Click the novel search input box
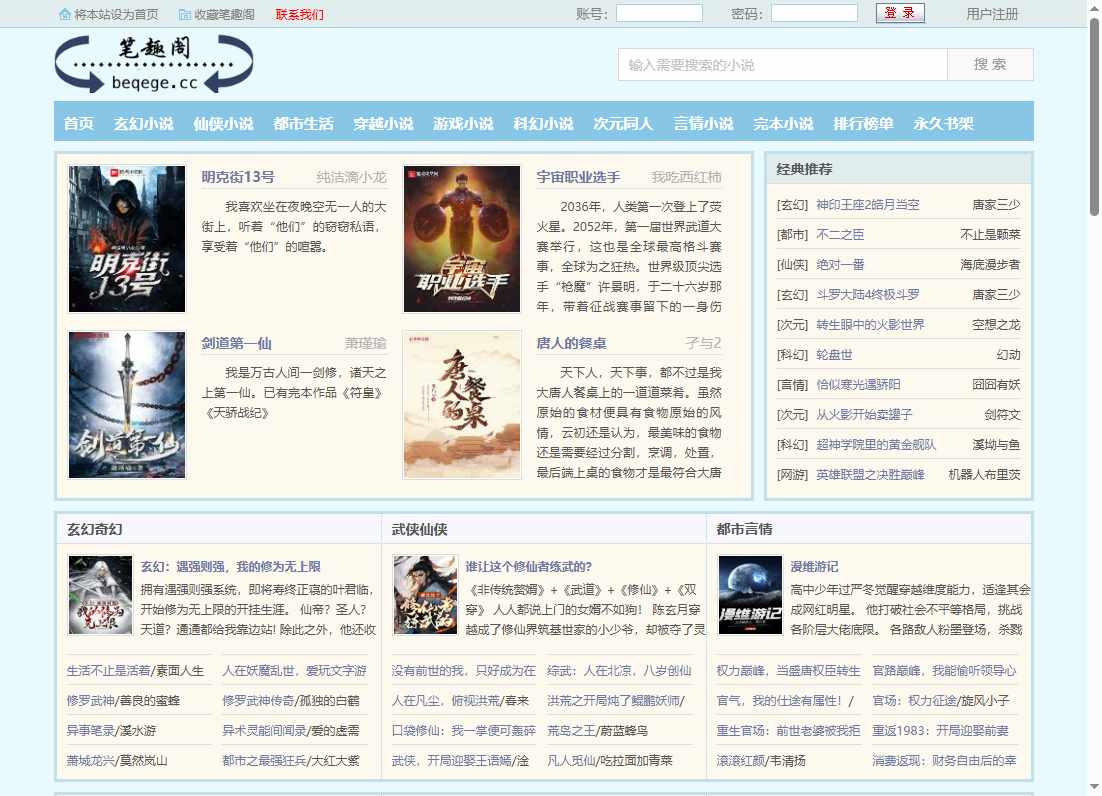Viewport: 1102px width, 796px height. coord(782,64)
